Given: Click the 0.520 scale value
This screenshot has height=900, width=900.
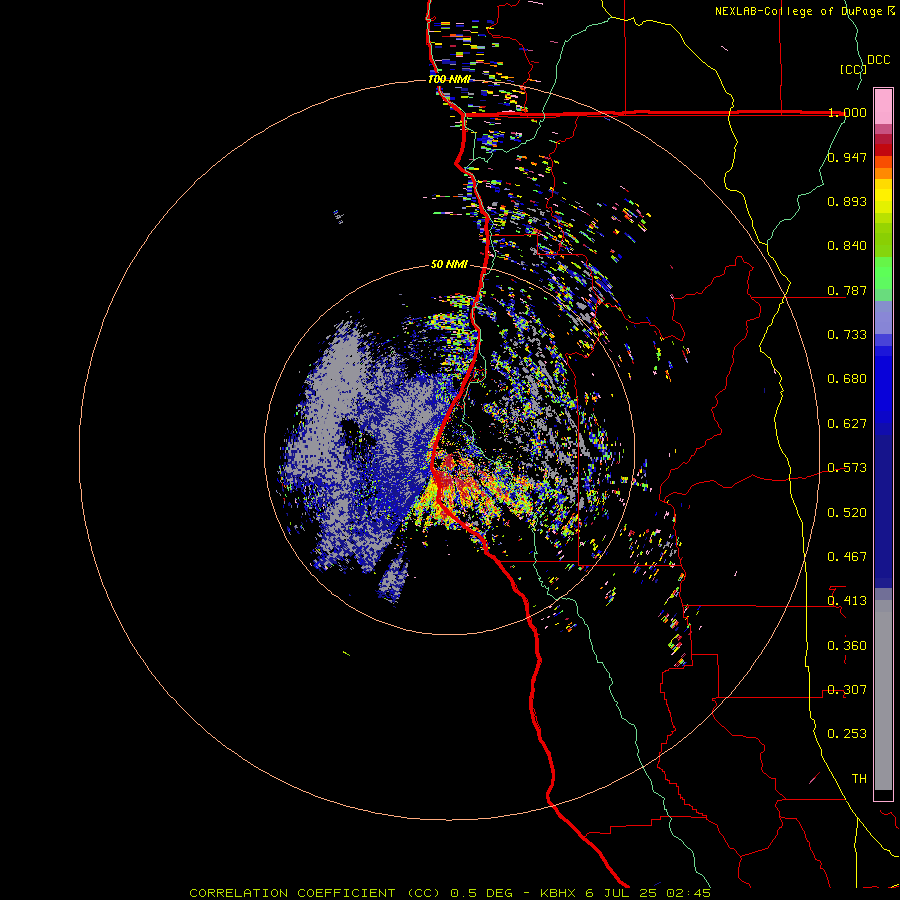Looking at the screenshot, I should (847, 513).
